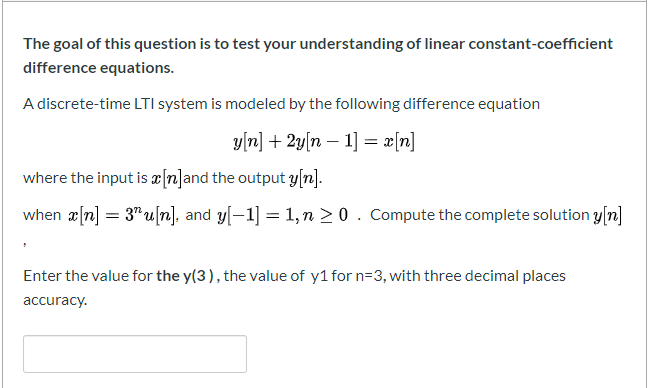The image size is (648, 388).
Task: Click the y[n] ending the 'complete solution' line
Action: click(x=607, y=215)
